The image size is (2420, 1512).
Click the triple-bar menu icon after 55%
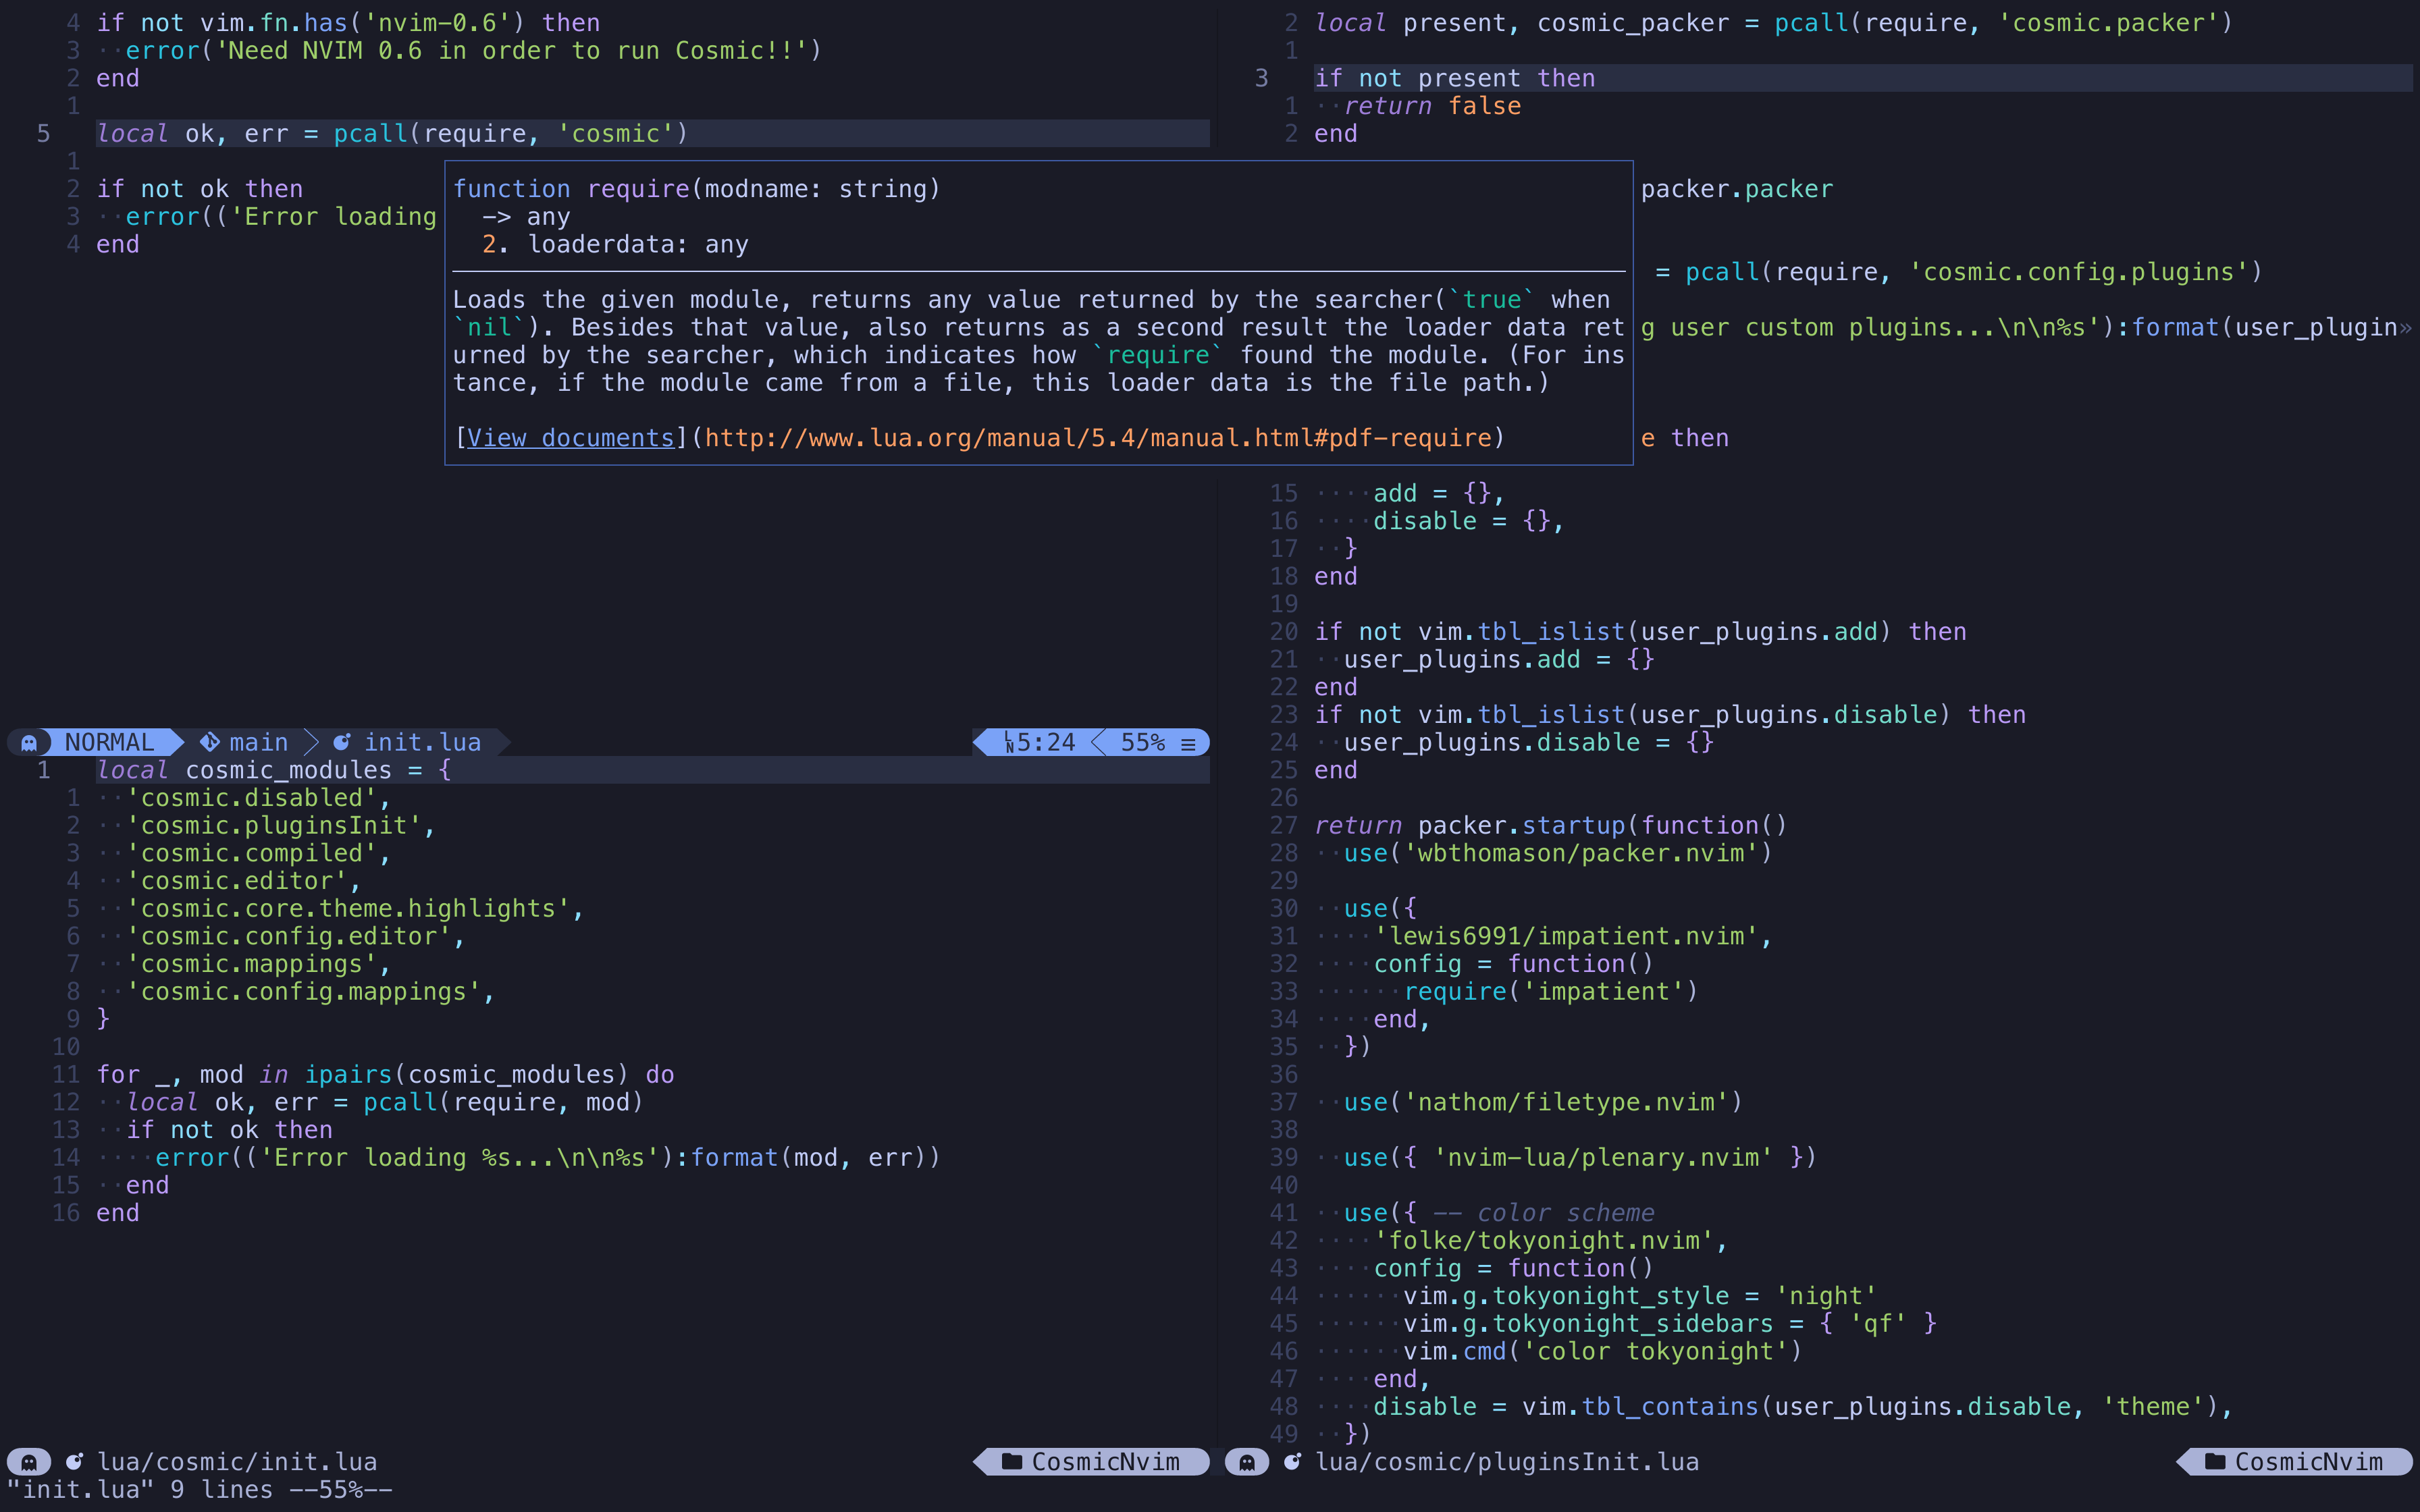click(1188, 742)
